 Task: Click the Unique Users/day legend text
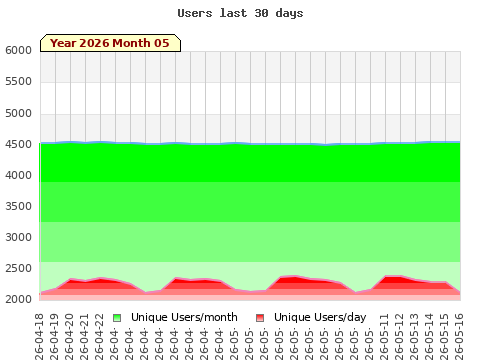[320, 317]
